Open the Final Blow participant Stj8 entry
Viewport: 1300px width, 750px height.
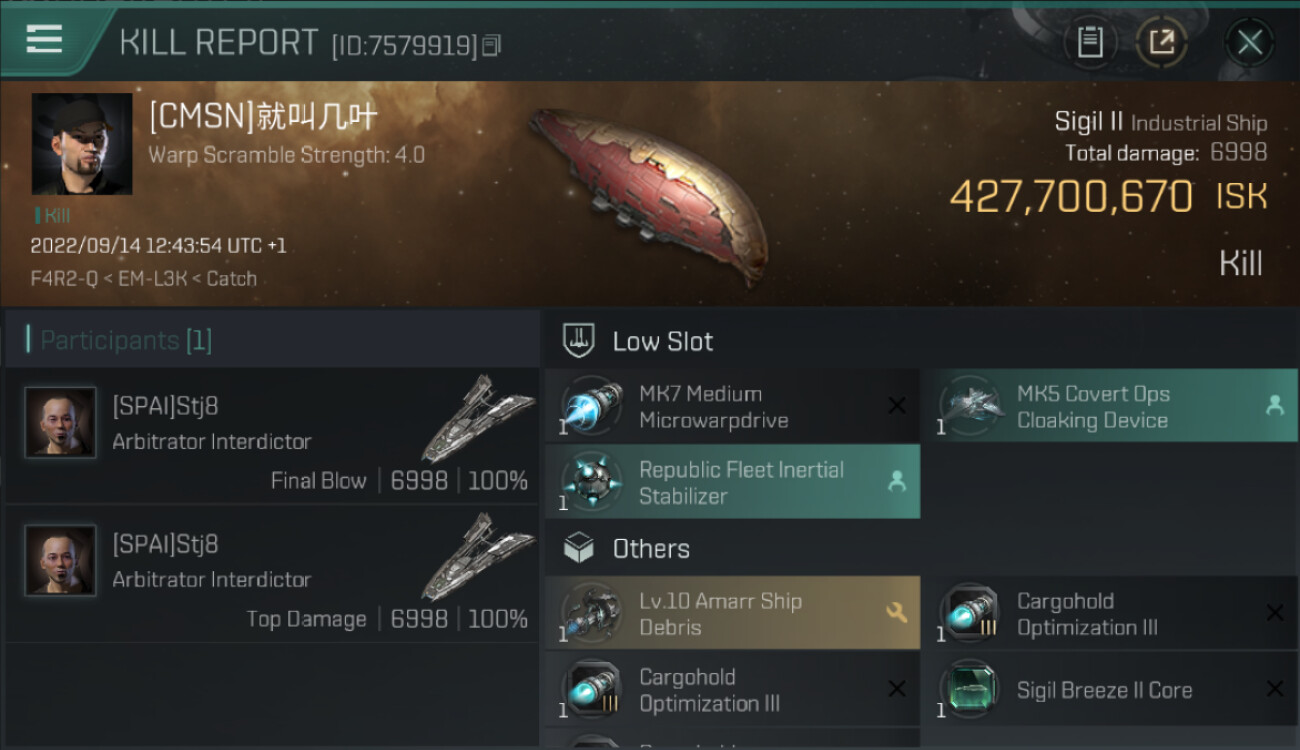click(x=272, y=436)
